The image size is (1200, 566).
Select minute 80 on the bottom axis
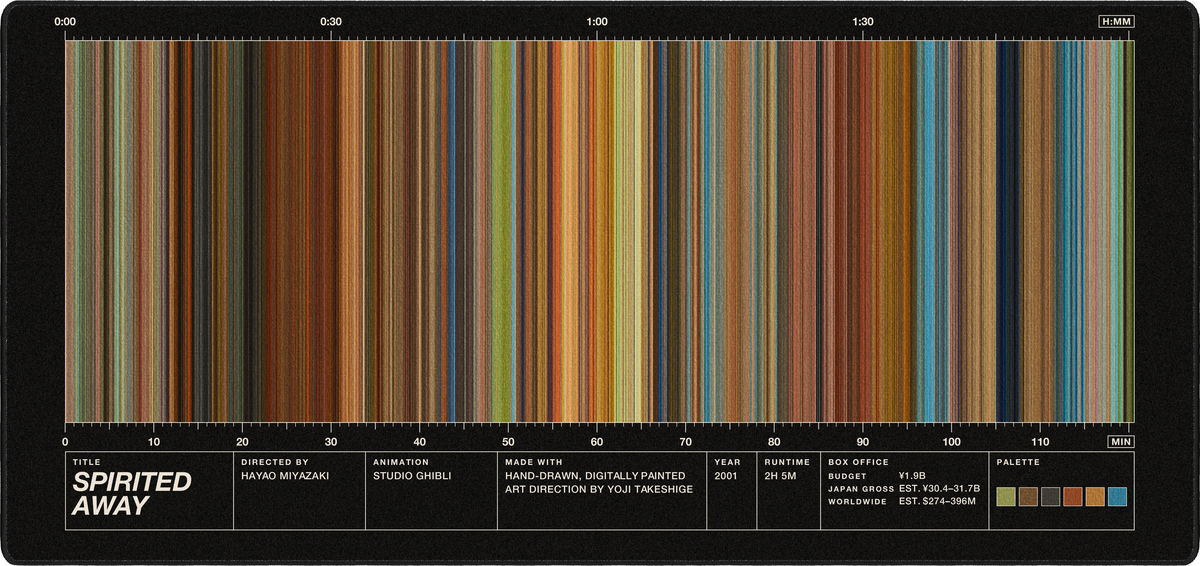[774, 441]
